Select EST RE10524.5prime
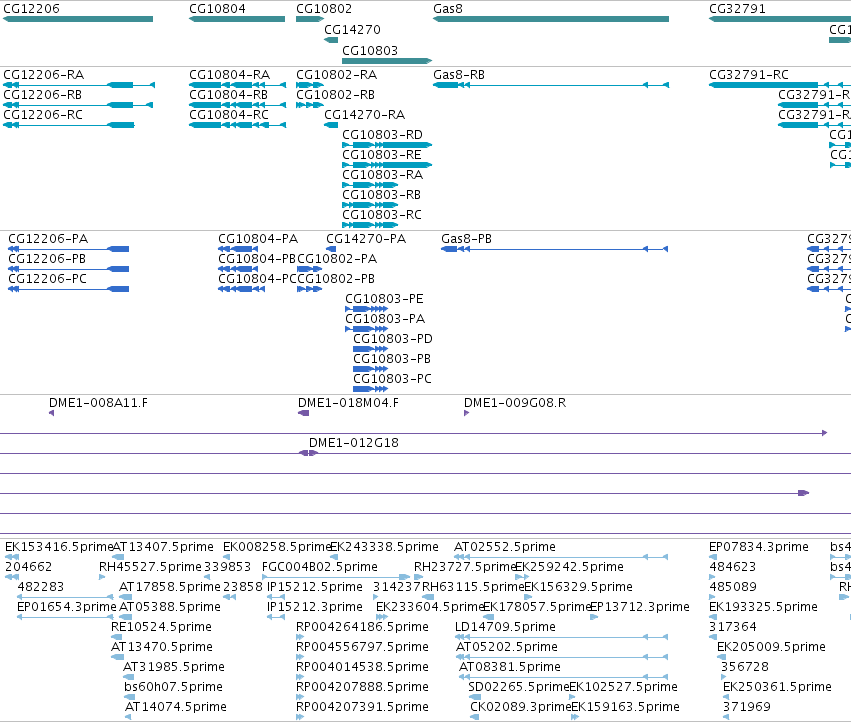Viewport: 851px width, 722px height. pos(118,637)
